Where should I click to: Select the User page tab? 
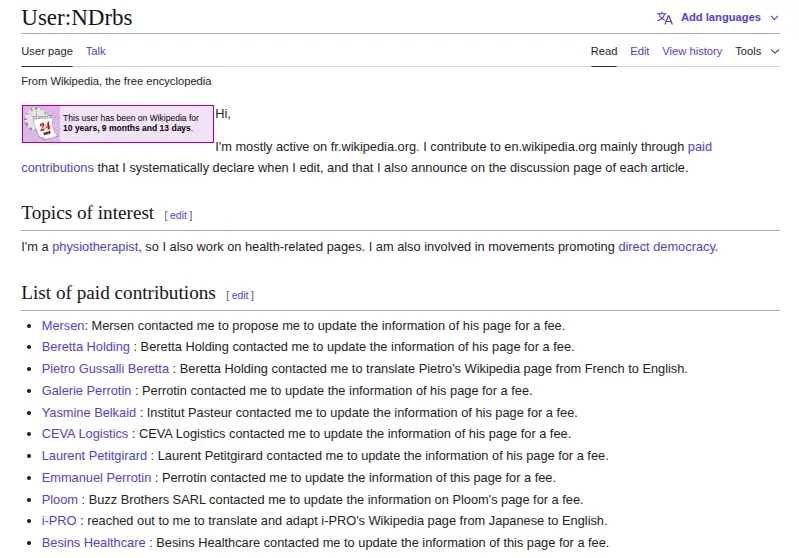pyautogui.click(x=47, y=51)
